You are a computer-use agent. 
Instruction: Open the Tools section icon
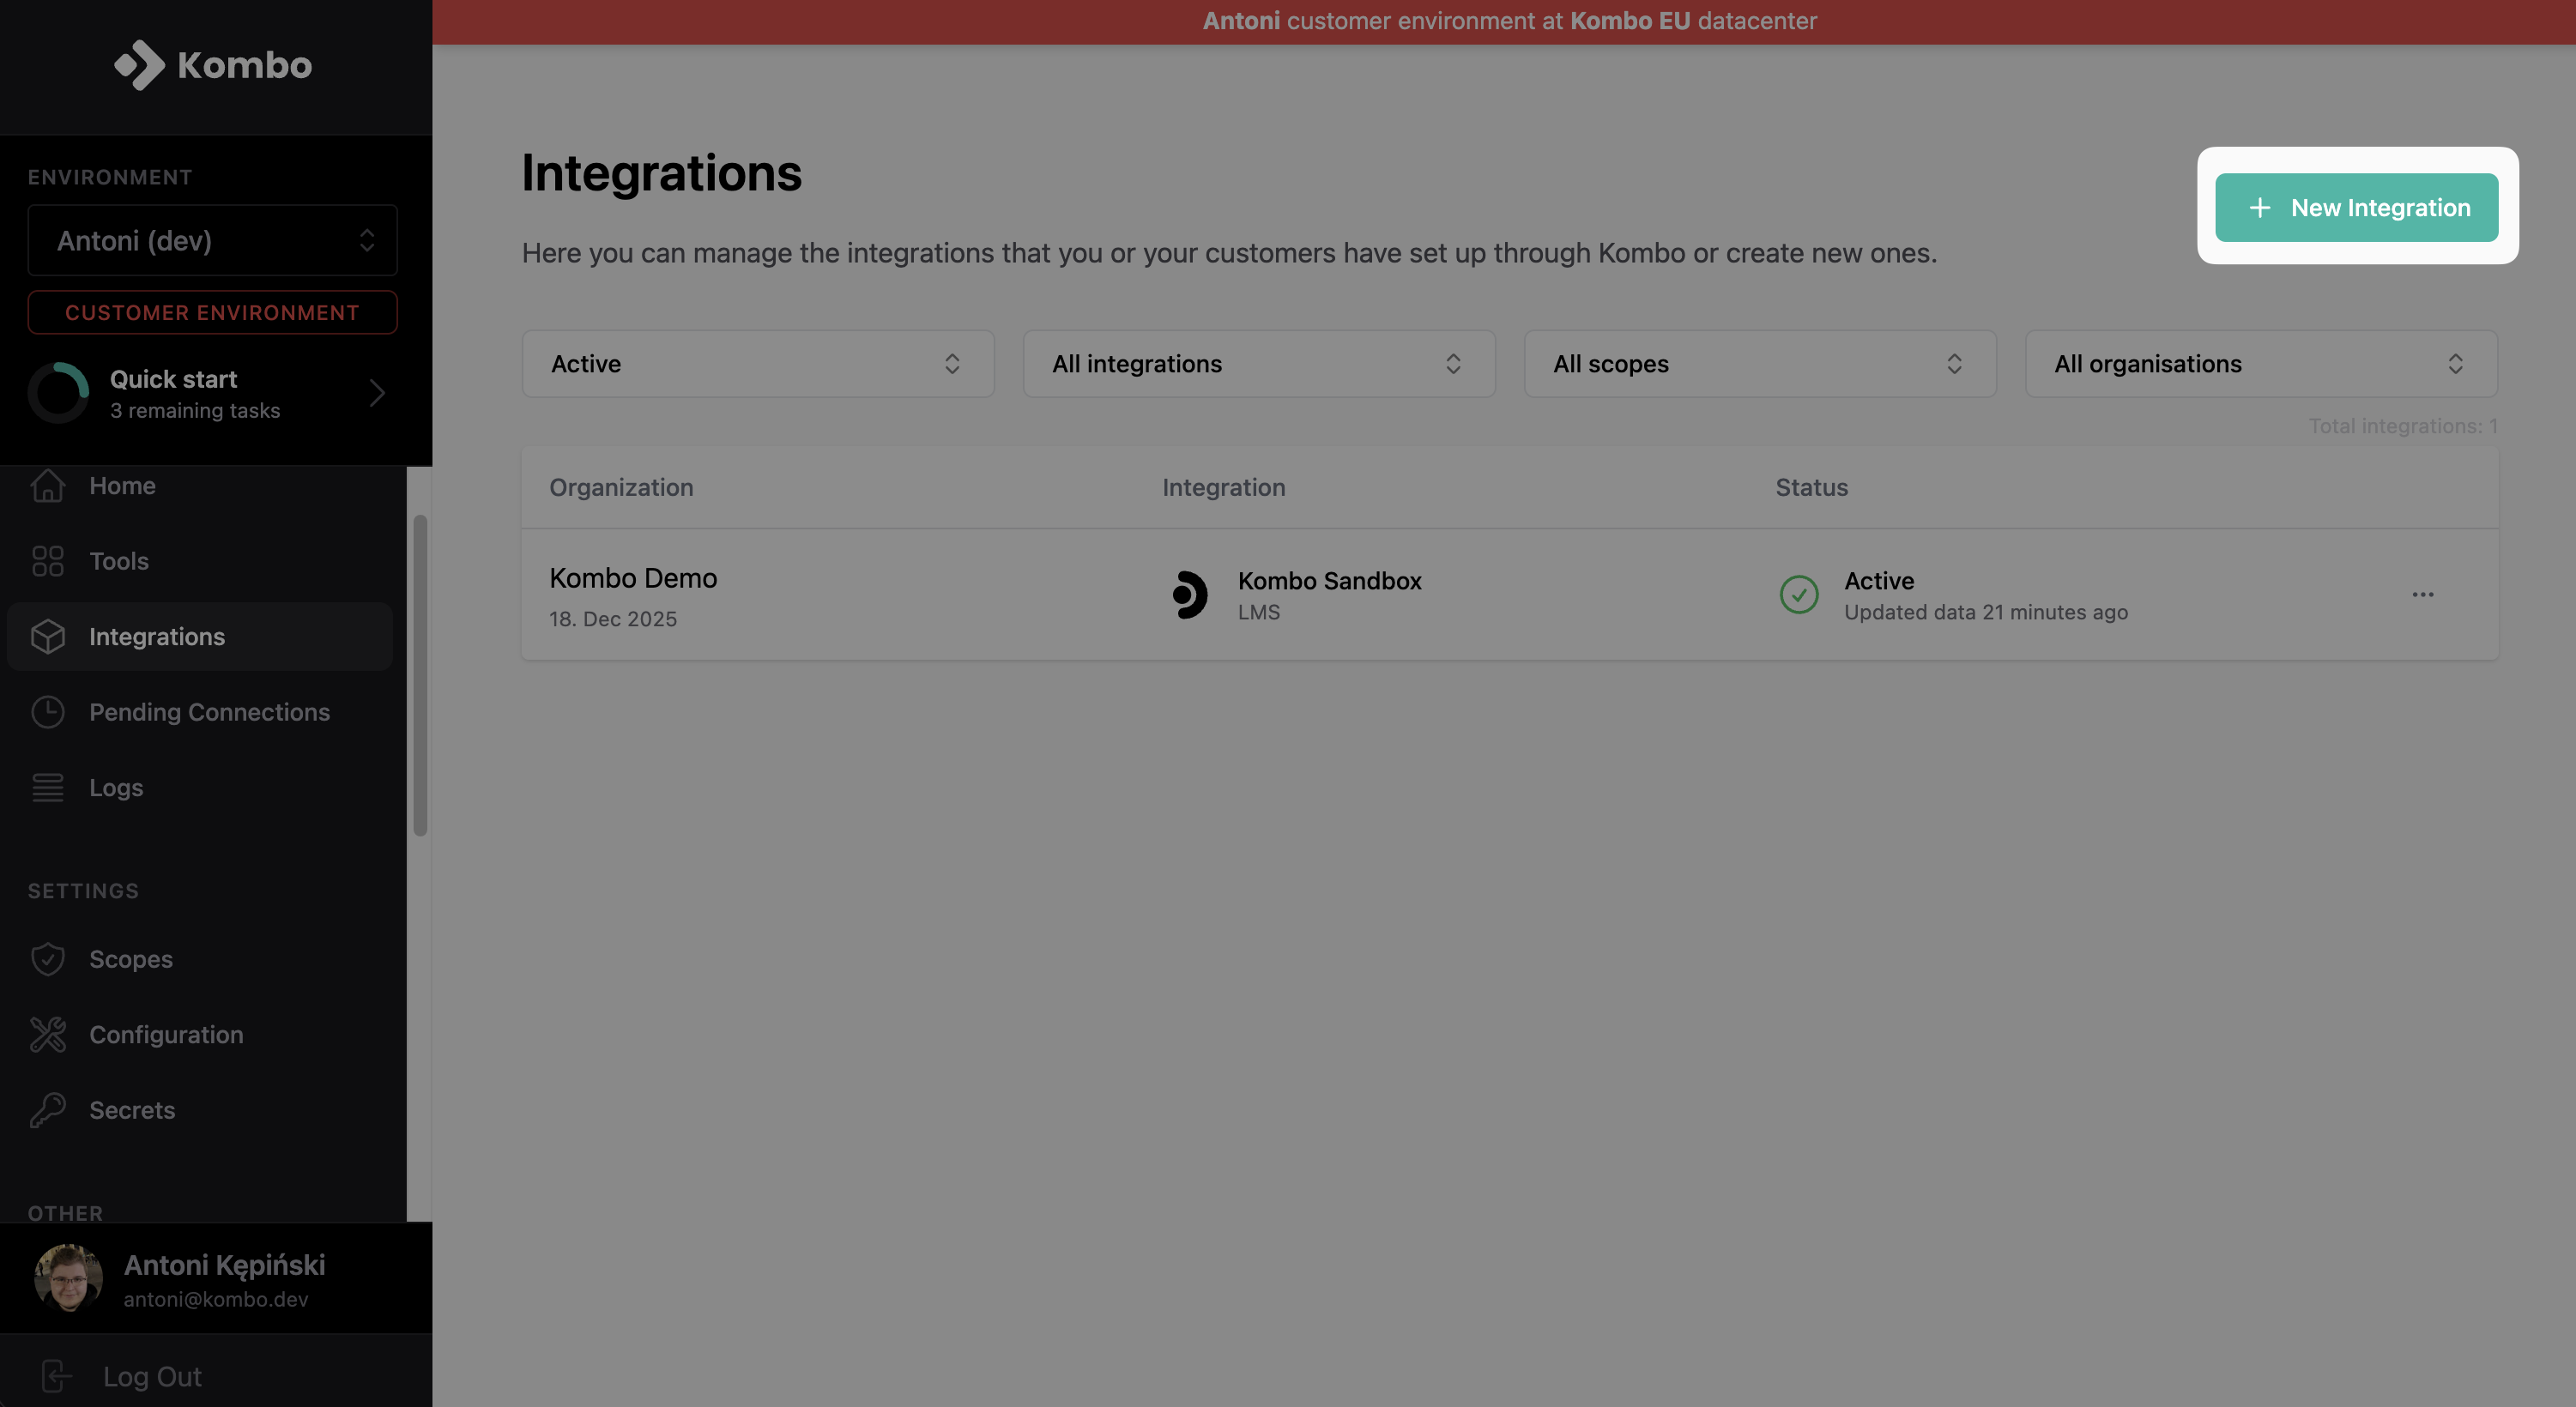pos(47,561)
